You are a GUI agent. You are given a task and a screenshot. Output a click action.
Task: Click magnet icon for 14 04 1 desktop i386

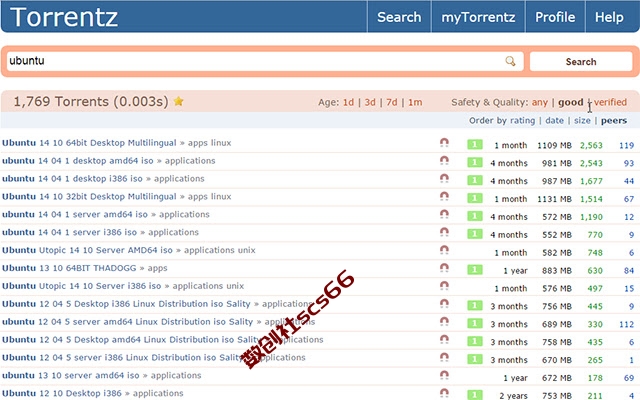click(x=444, y=178)
